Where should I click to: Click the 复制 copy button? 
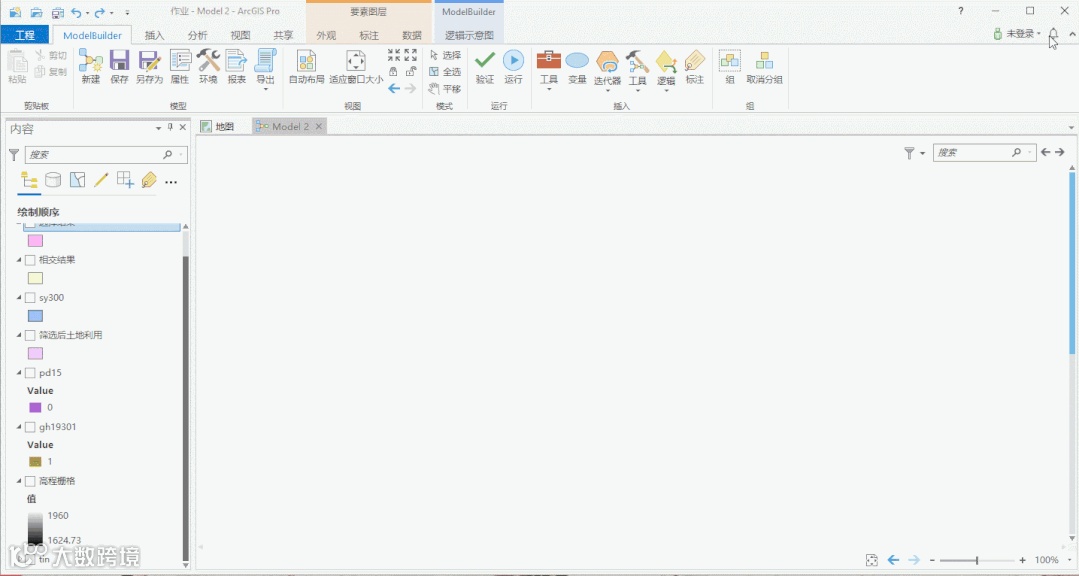[51, 72]
